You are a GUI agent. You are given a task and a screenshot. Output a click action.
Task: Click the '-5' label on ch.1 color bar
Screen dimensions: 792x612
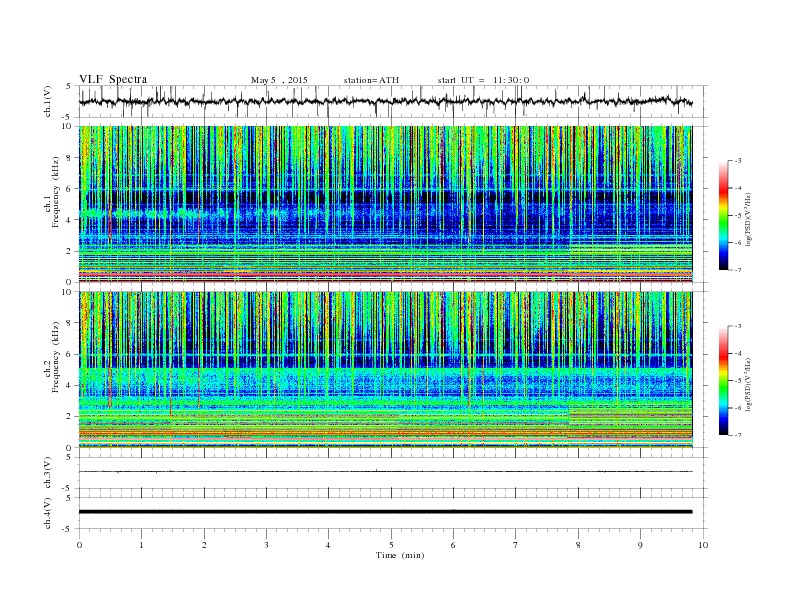point(738,216)
